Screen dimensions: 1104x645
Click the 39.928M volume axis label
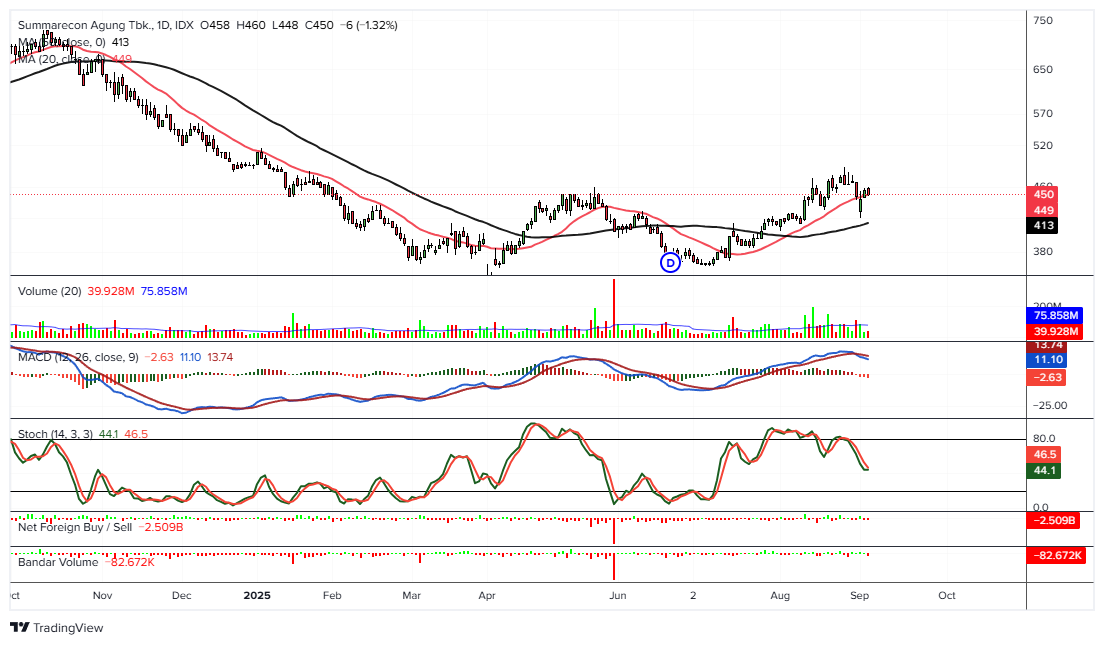pos(1055,331)
